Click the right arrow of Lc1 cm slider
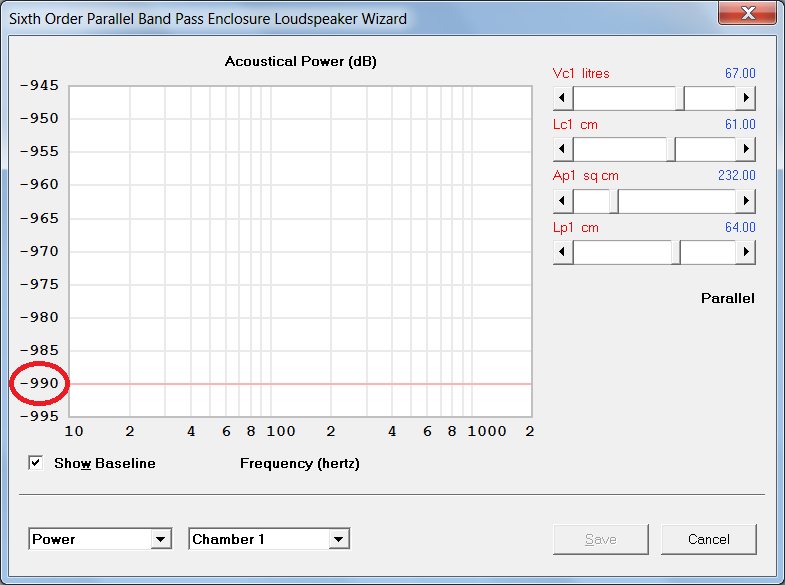The height and width of the screenshot is (585, 785). pyautogui.click(x=745, y=149)
